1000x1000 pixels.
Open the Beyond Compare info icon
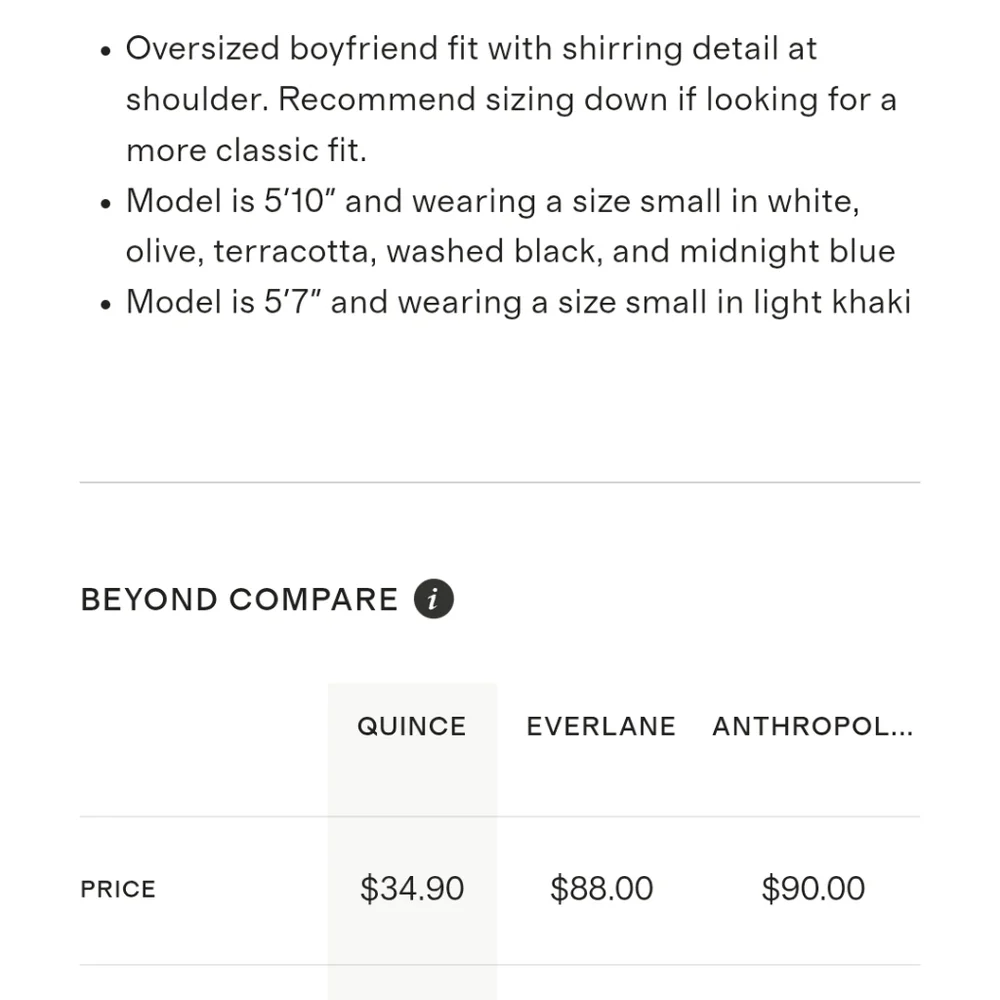434,599
